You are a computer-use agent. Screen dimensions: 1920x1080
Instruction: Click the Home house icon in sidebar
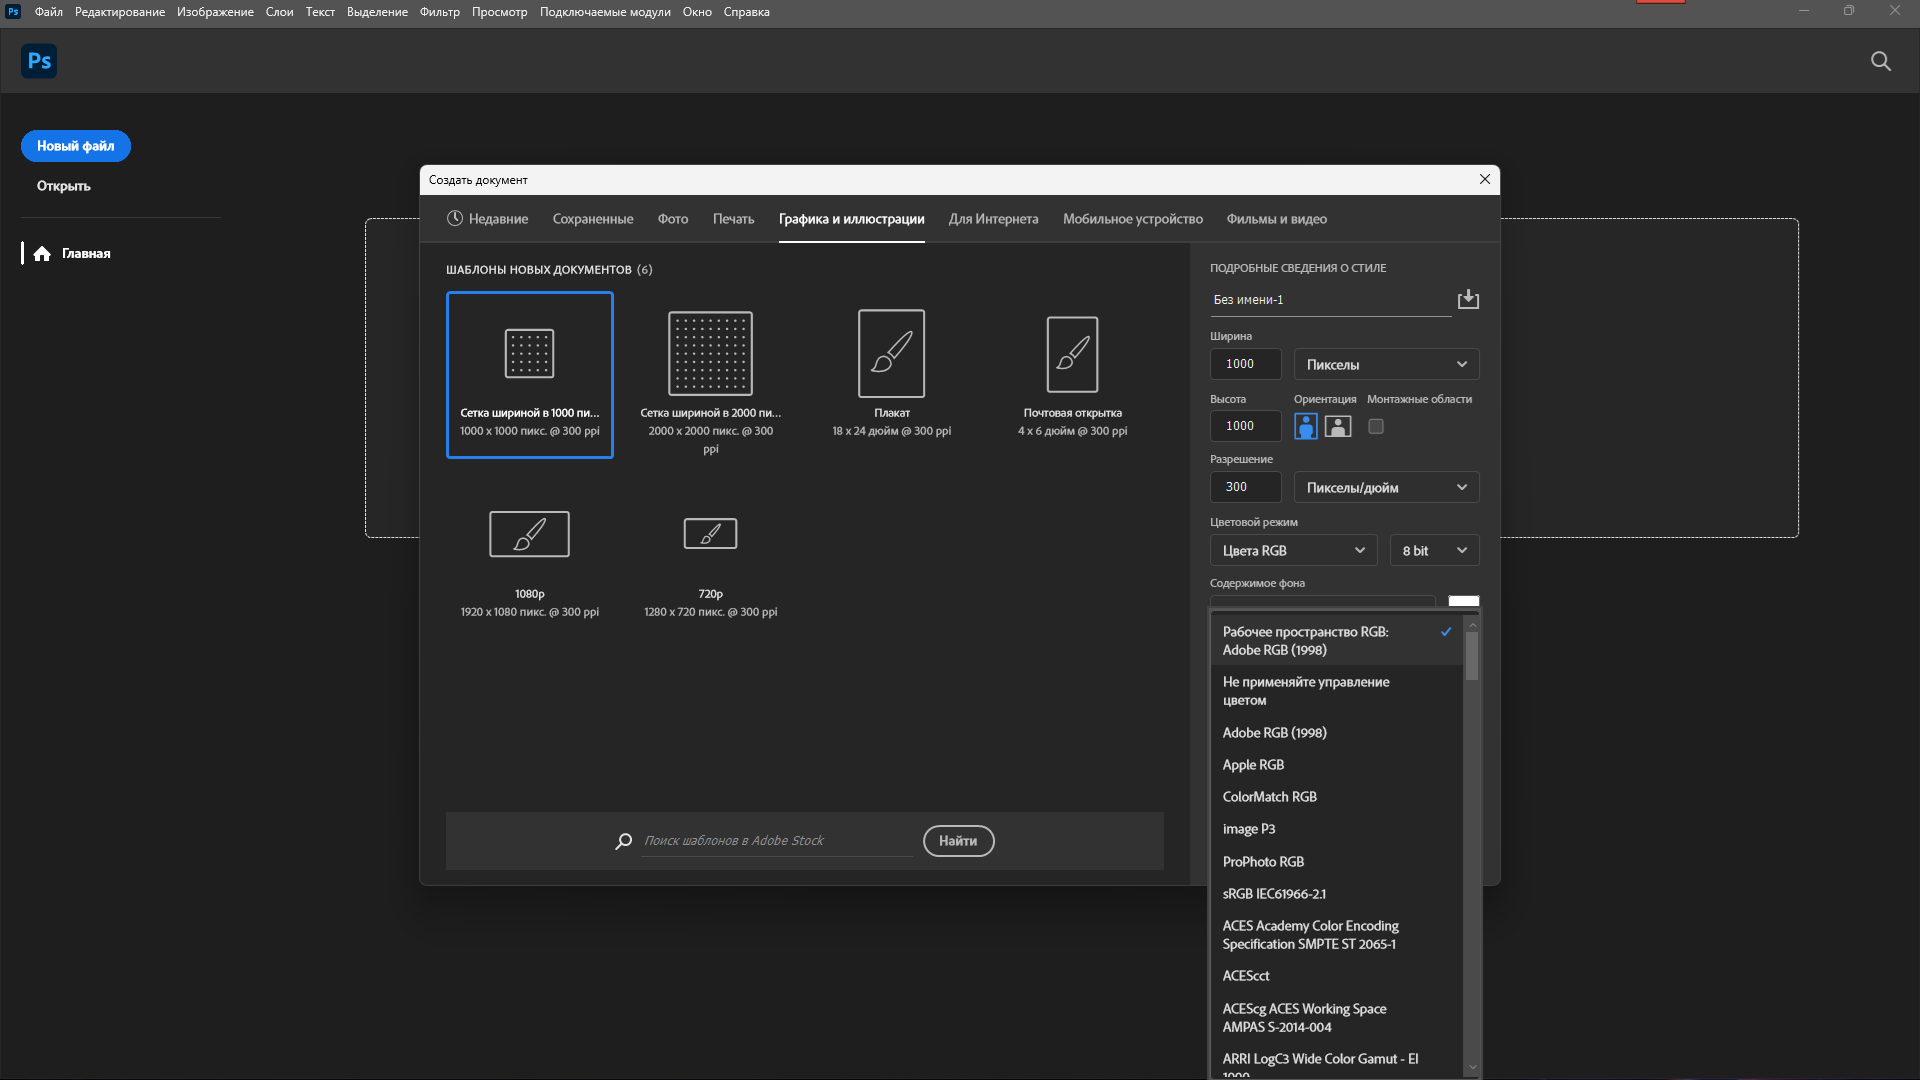[x=42, y=254]
